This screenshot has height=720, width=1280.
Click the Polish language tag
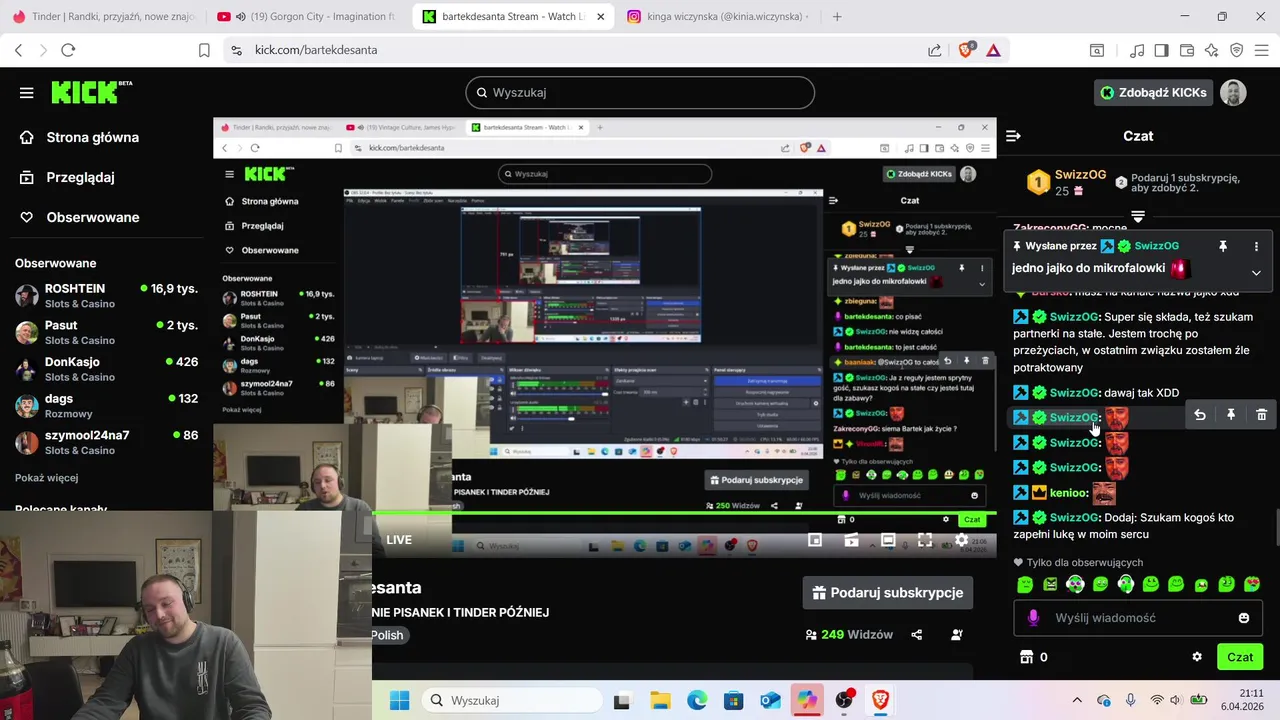click(x=387, y=635)
